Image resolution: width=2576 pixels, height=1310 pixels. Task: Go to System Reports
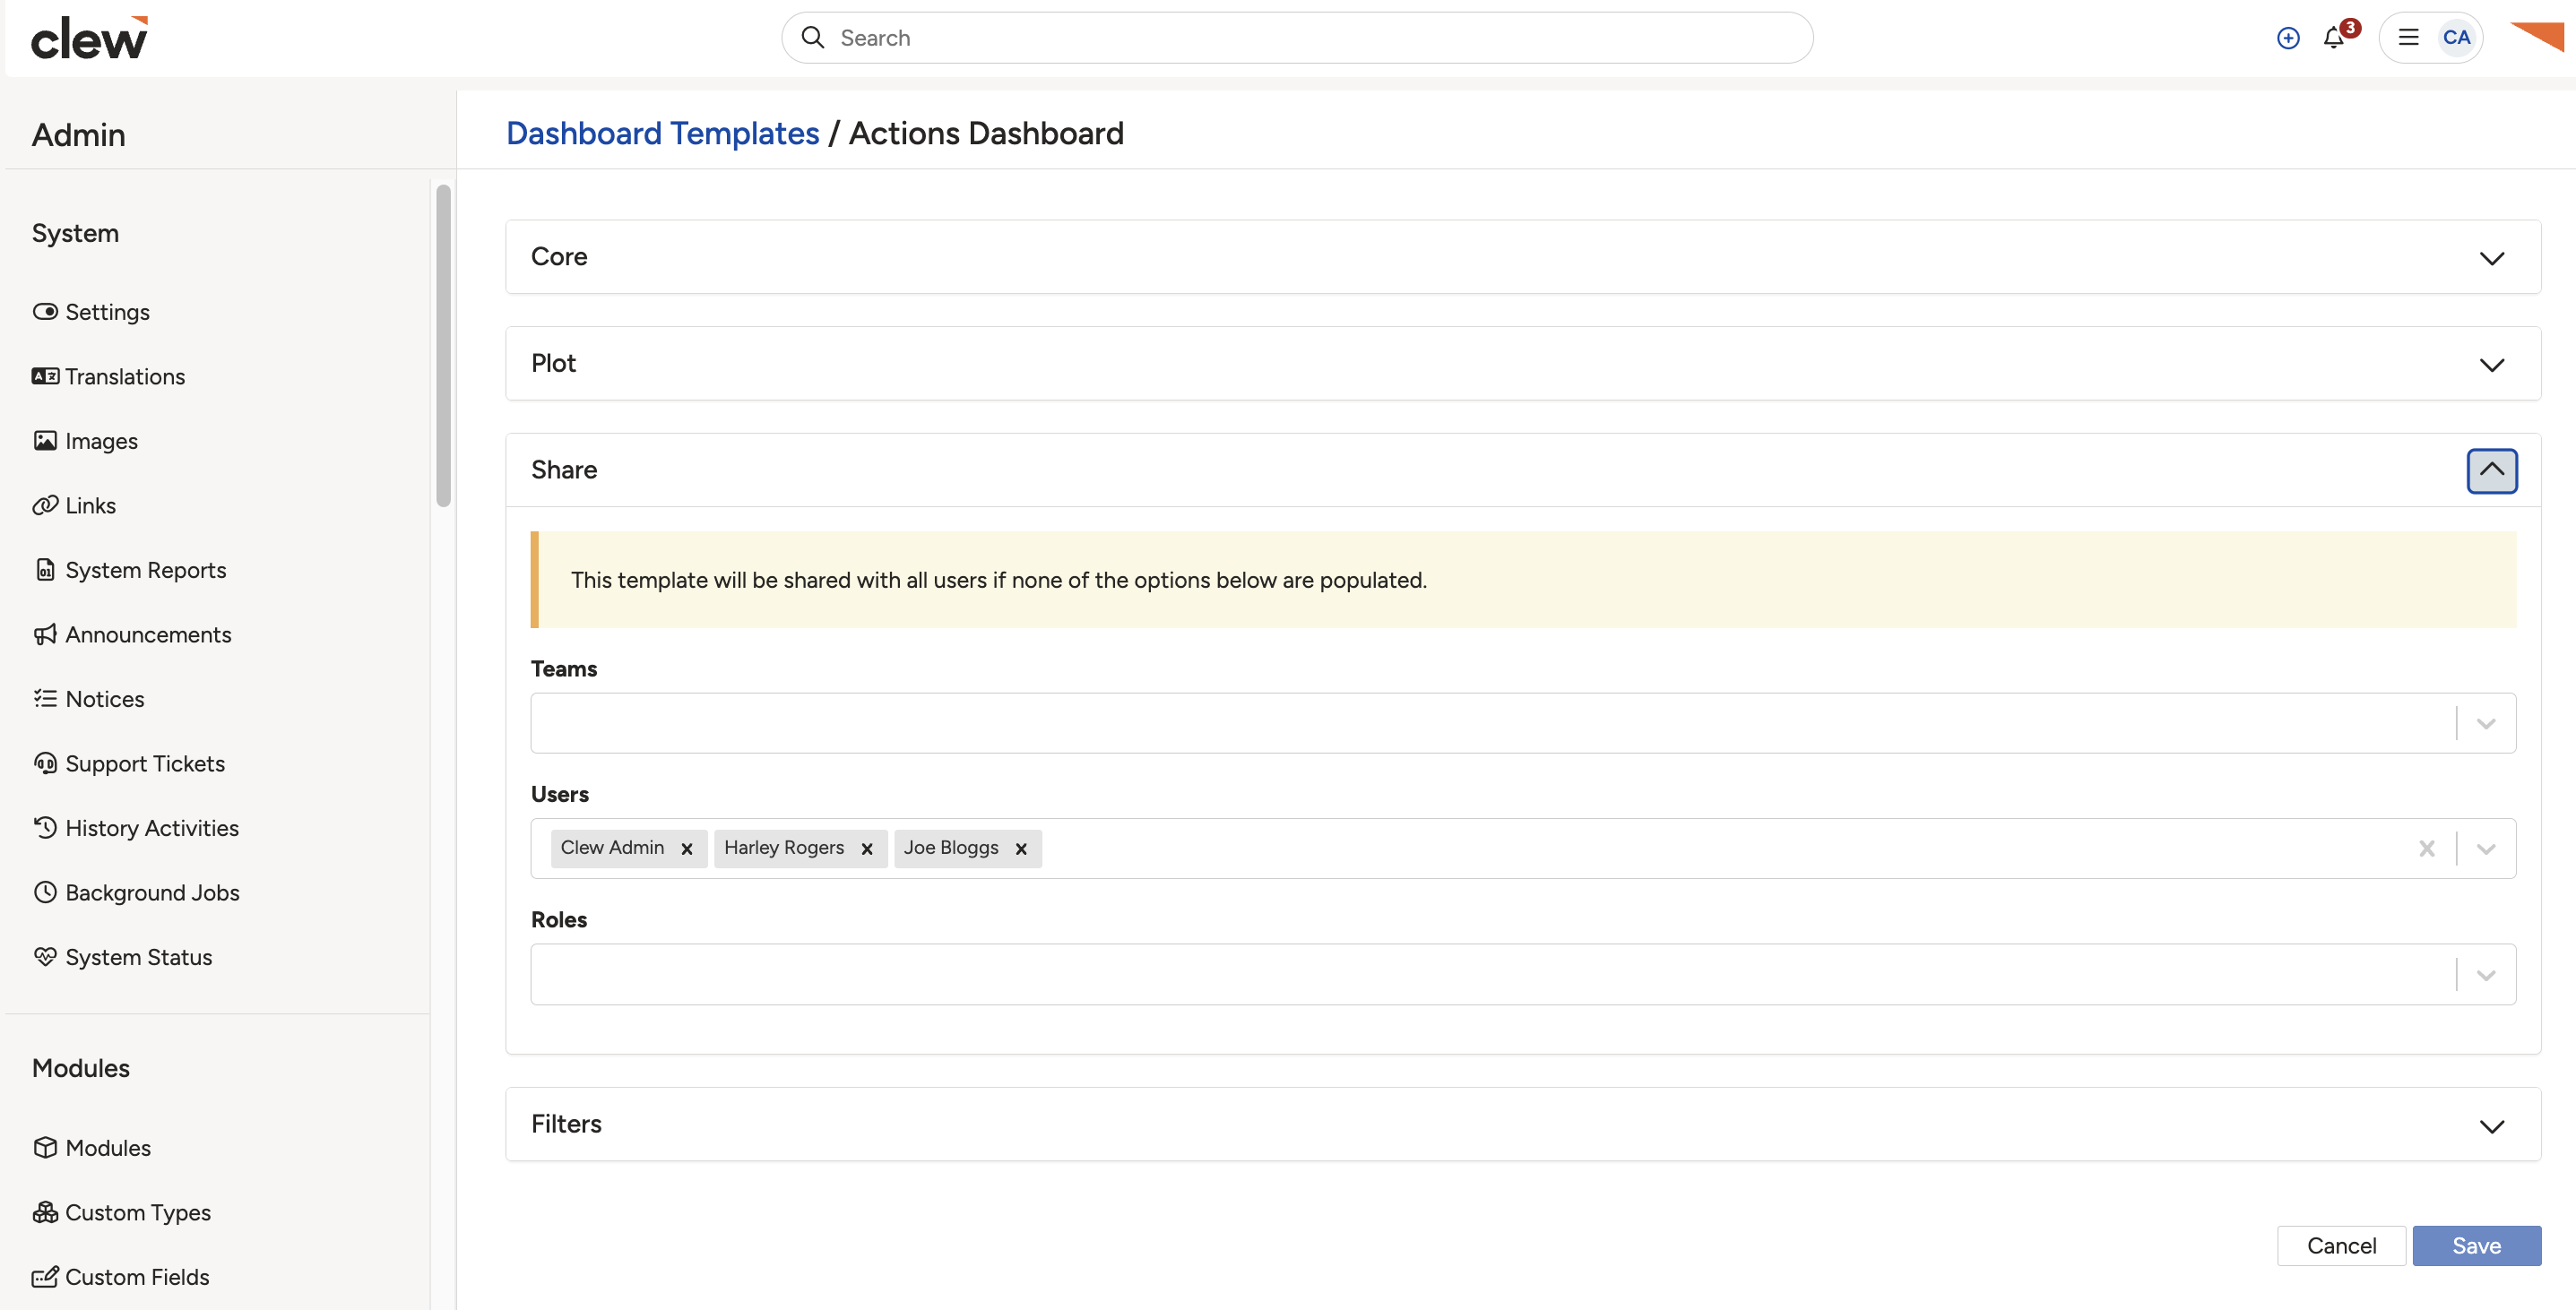129,570
